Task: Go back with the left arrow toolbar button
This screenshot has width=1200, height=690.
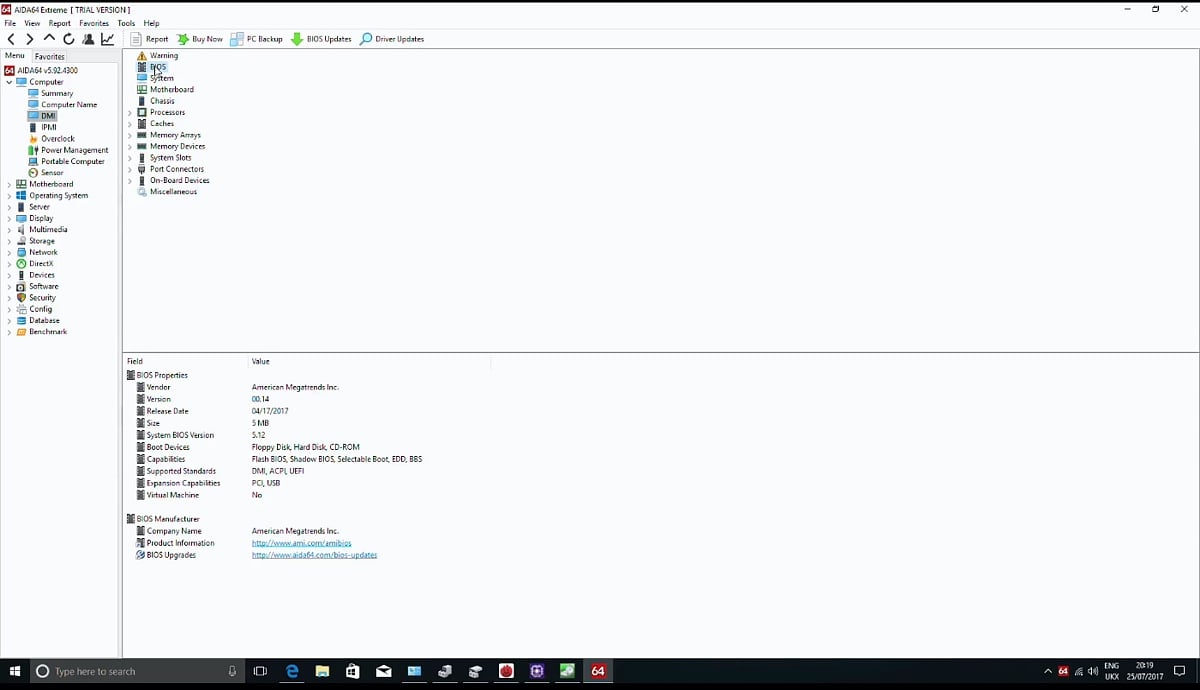Action: click(x=11, y=39)
